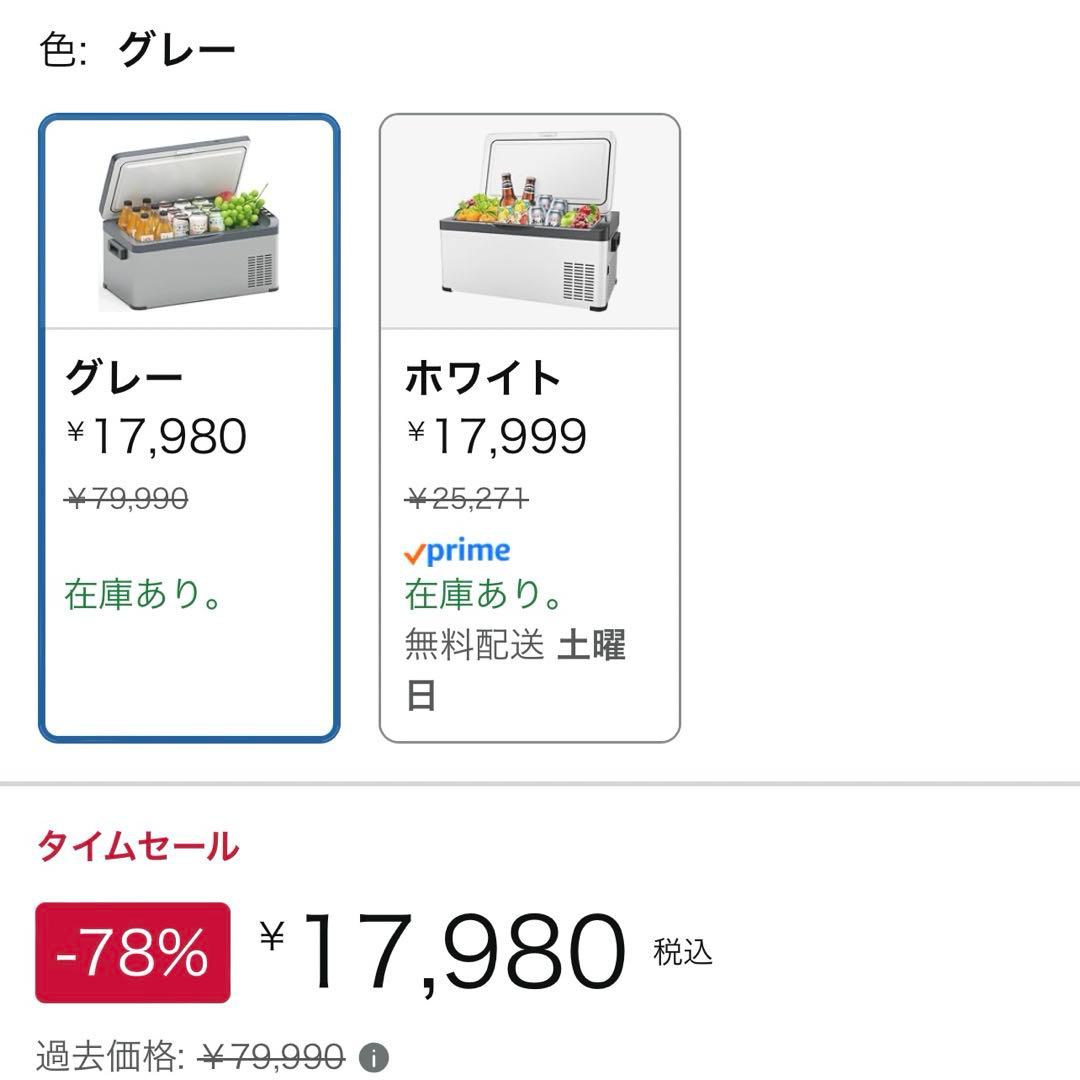The height and width of the screenshot is (1080, 1080).
Task: Click the タイムセール section heading
Action: 136,847
